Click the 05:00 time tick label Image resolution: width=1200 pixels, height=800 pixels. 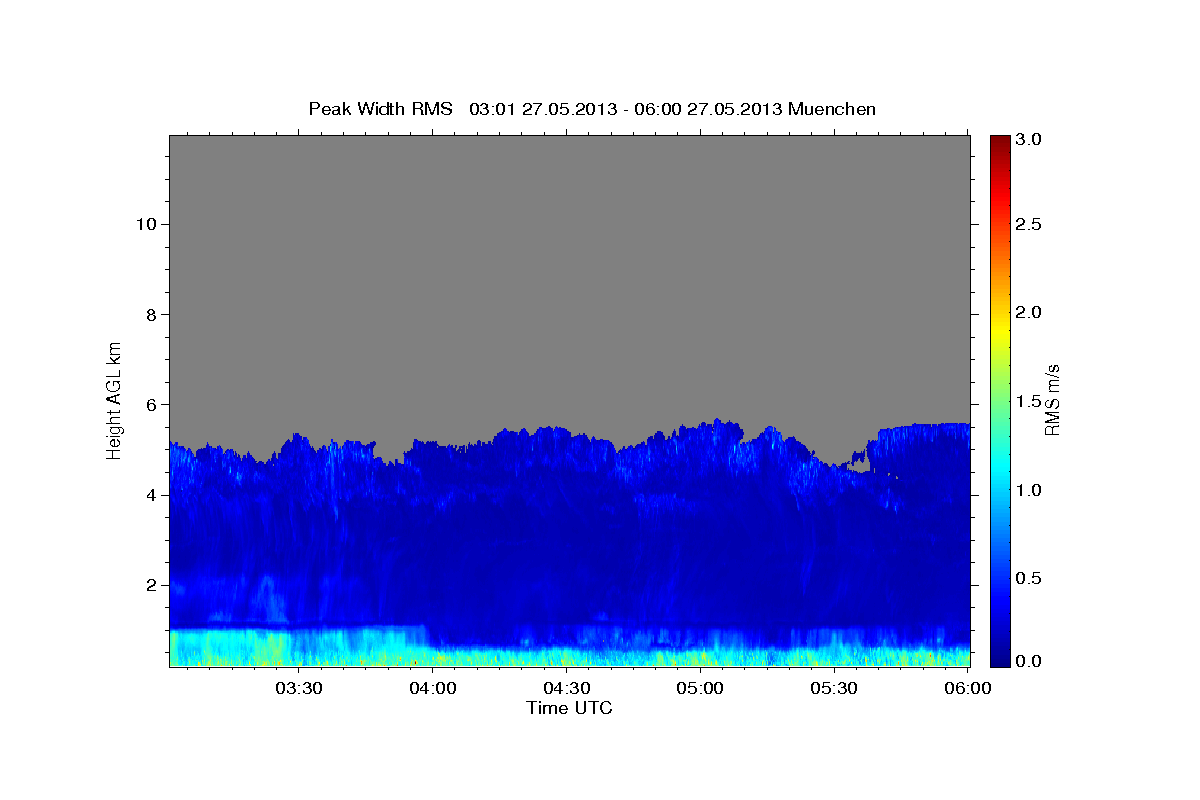click(x=701, y=688)
